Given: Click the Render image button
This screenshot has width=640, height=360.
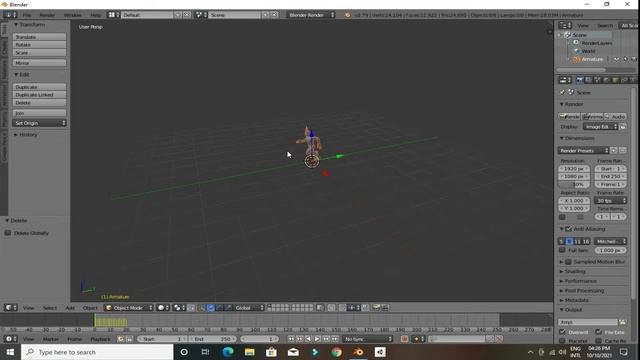Looking at the screenshot, I should pos(569,116).
